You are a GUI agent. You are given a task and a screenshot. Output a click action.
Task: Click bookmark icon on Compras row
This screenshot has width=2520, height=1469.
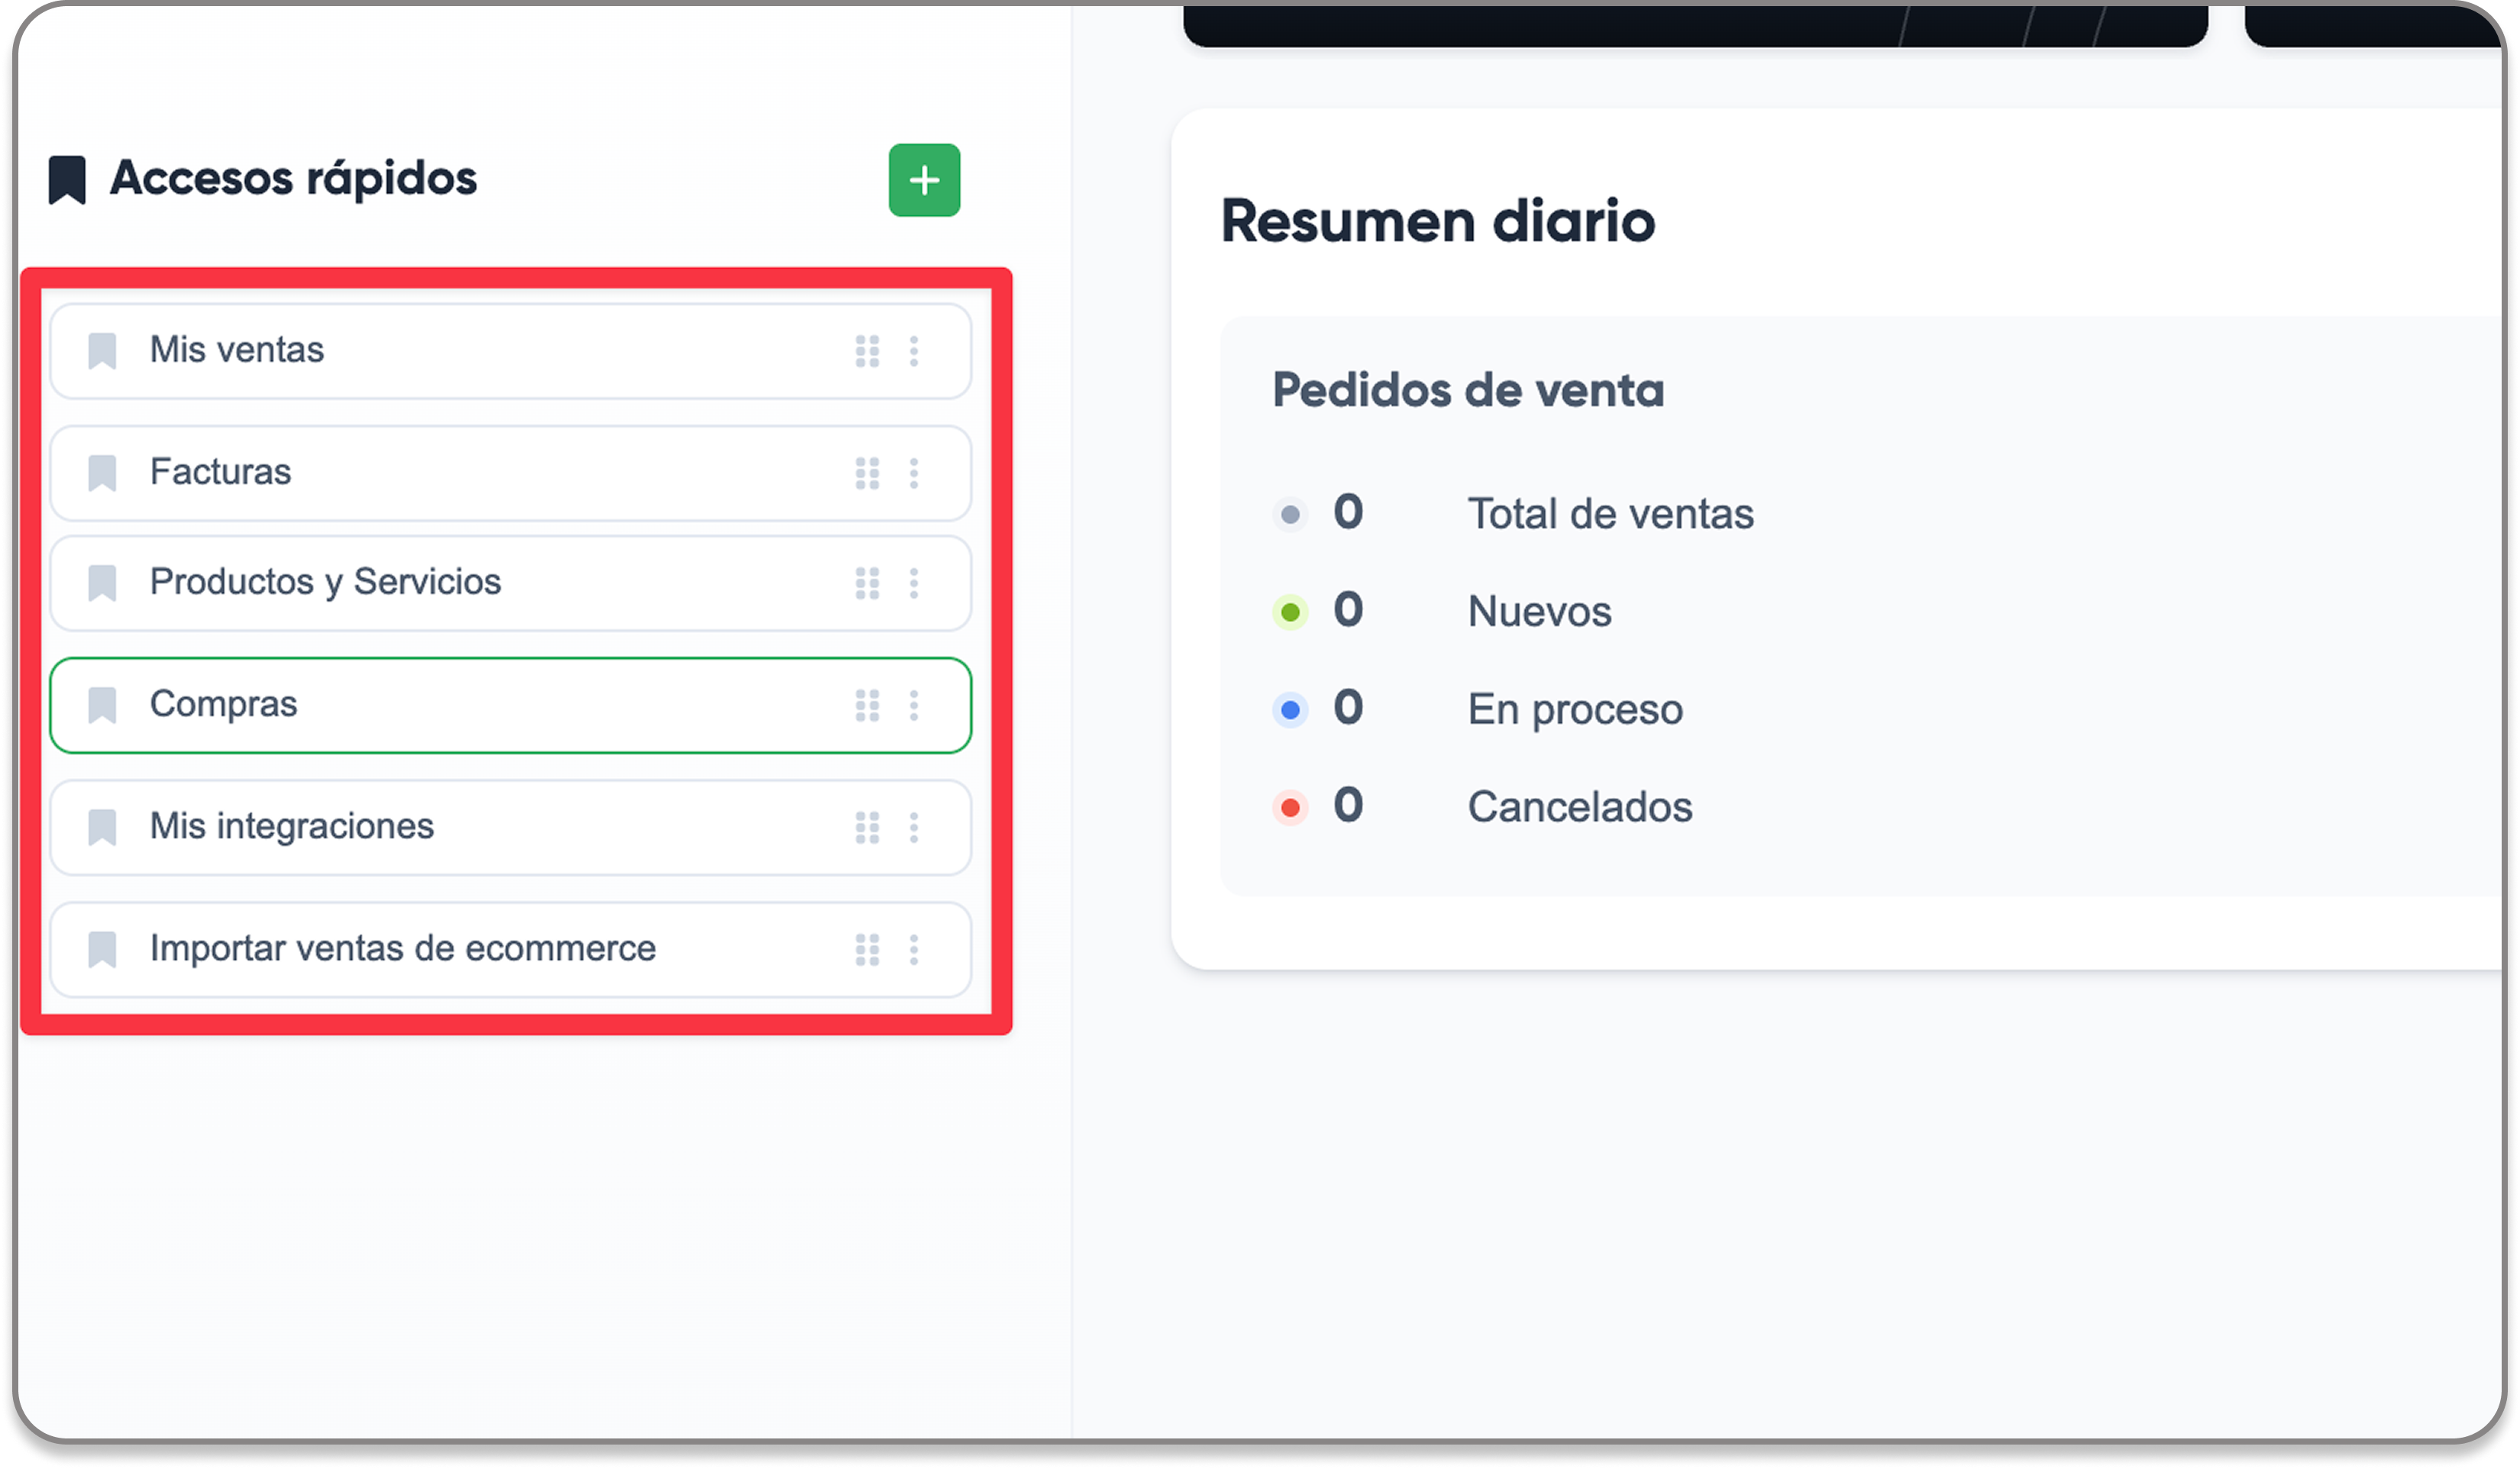(102, 705)
